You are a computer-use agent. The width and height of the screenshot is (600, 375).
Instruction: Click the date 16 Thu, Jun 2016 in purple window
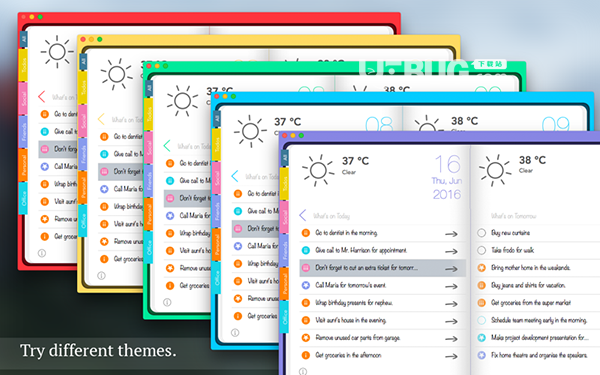pos(447,178)
